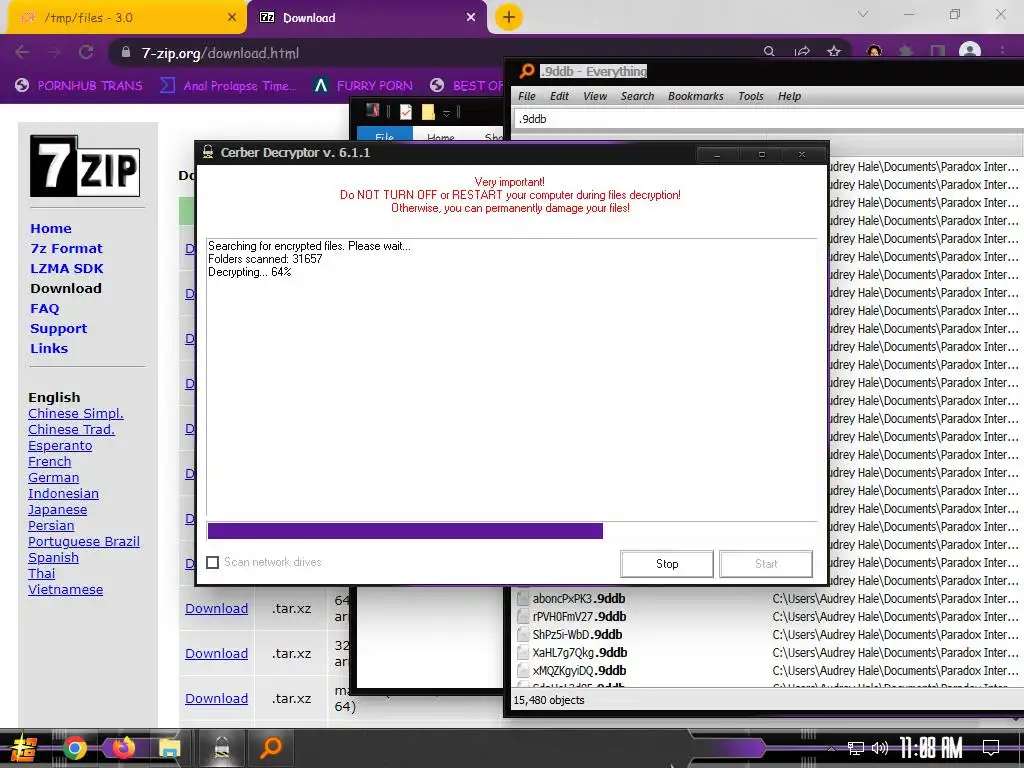Share this page using the share icon
This screenshot has width=1024, height=768.
coord(802,51)
